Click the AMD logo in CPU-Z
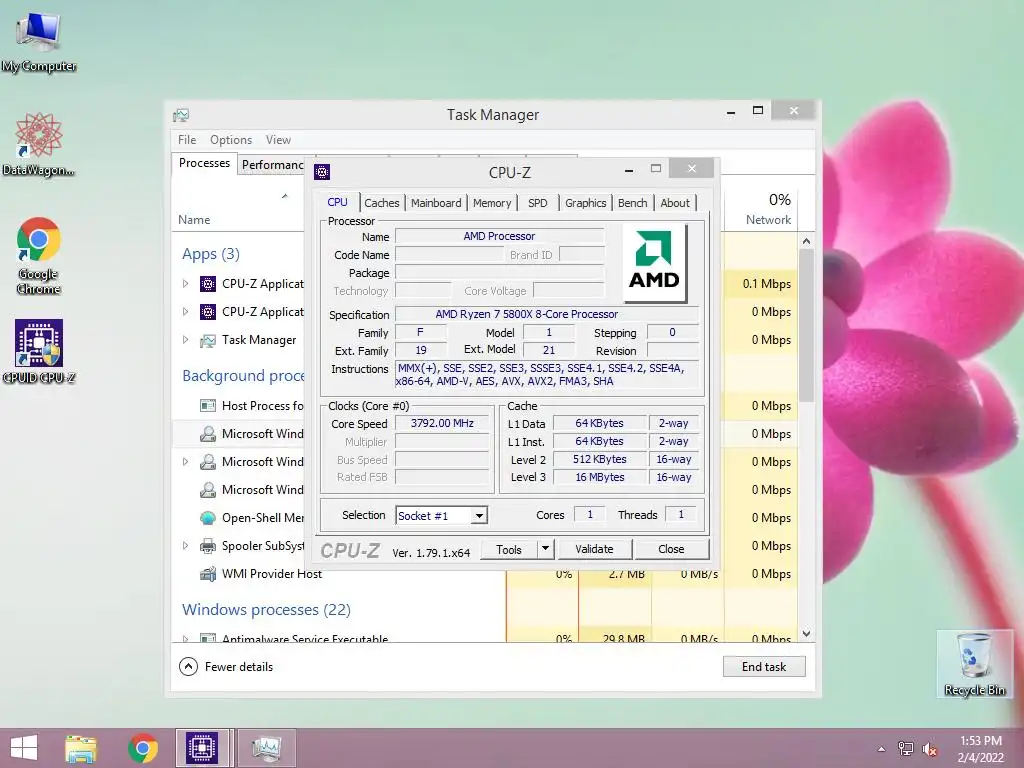This screenshot has height=768, width=1024. pyautogui.click(x=654, y=263)
